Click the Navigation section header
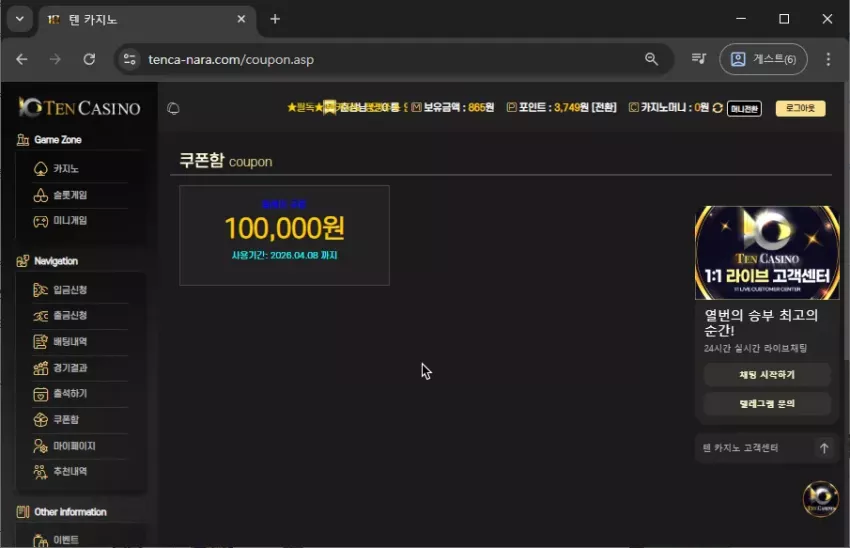The height and width of the screenshot is (548, 850). coord(56,261)
